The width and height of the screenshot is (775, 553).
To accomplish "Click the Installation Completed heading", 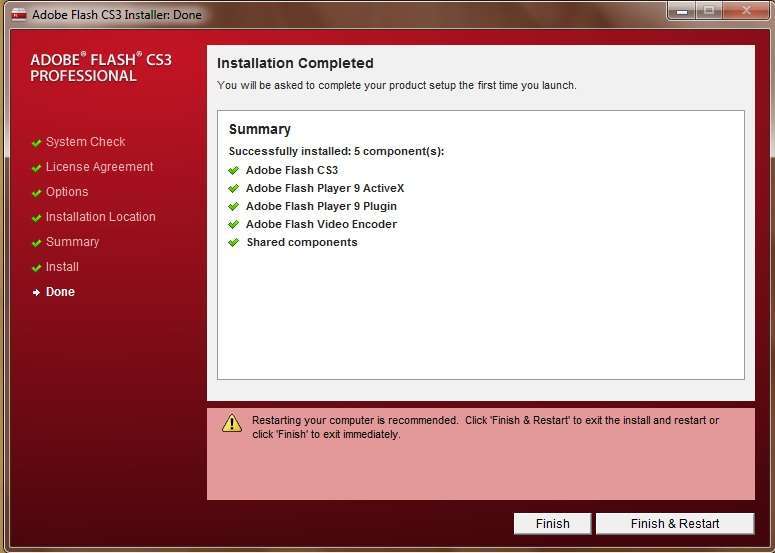I will (x=295, y=63).
